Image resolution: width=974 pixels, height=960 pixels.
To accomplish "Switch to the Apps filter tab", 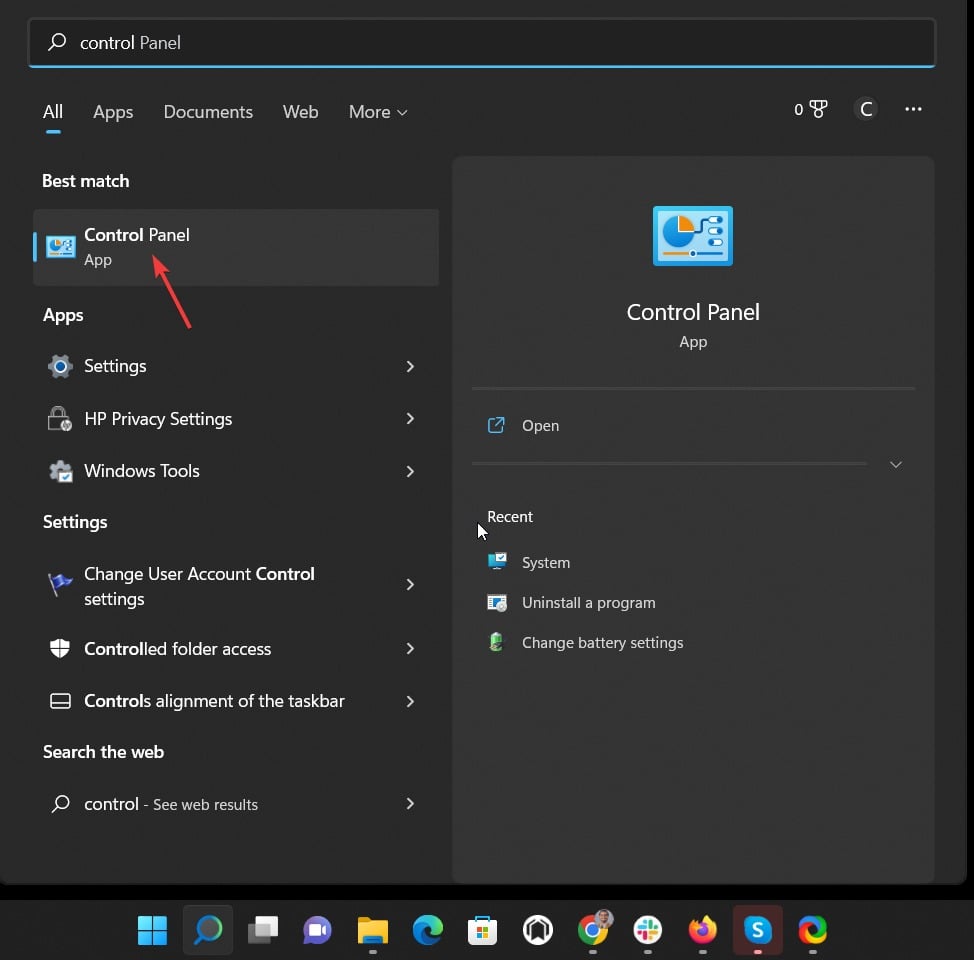I will pos(113,112).
